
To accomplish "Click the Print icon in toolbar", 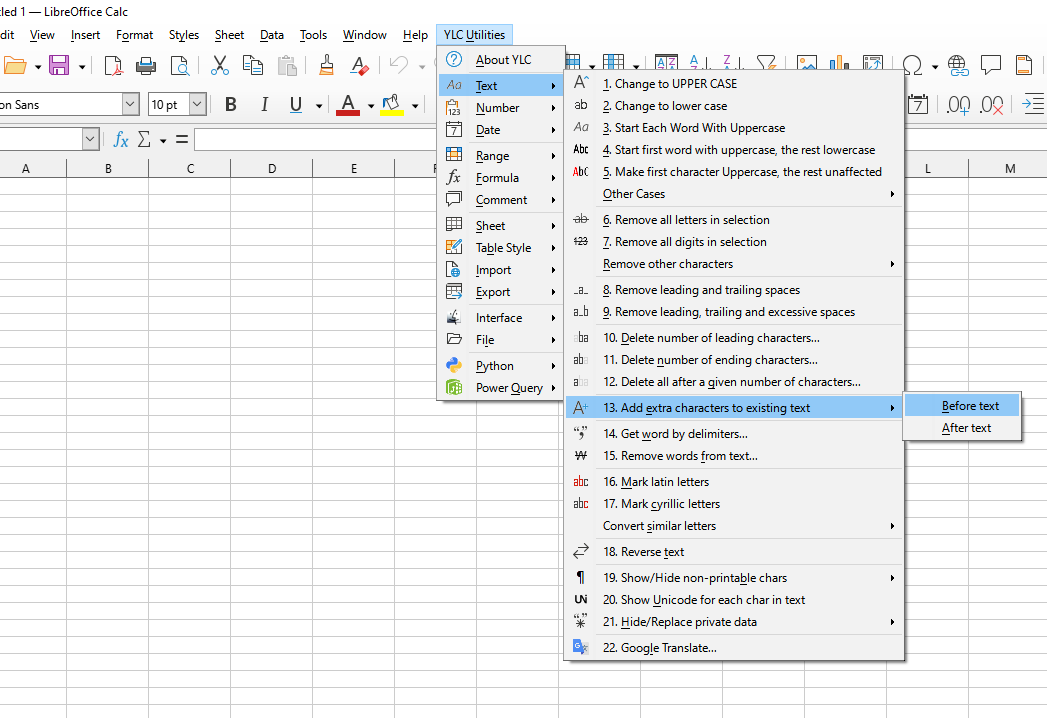I will (x=146, y=66).
